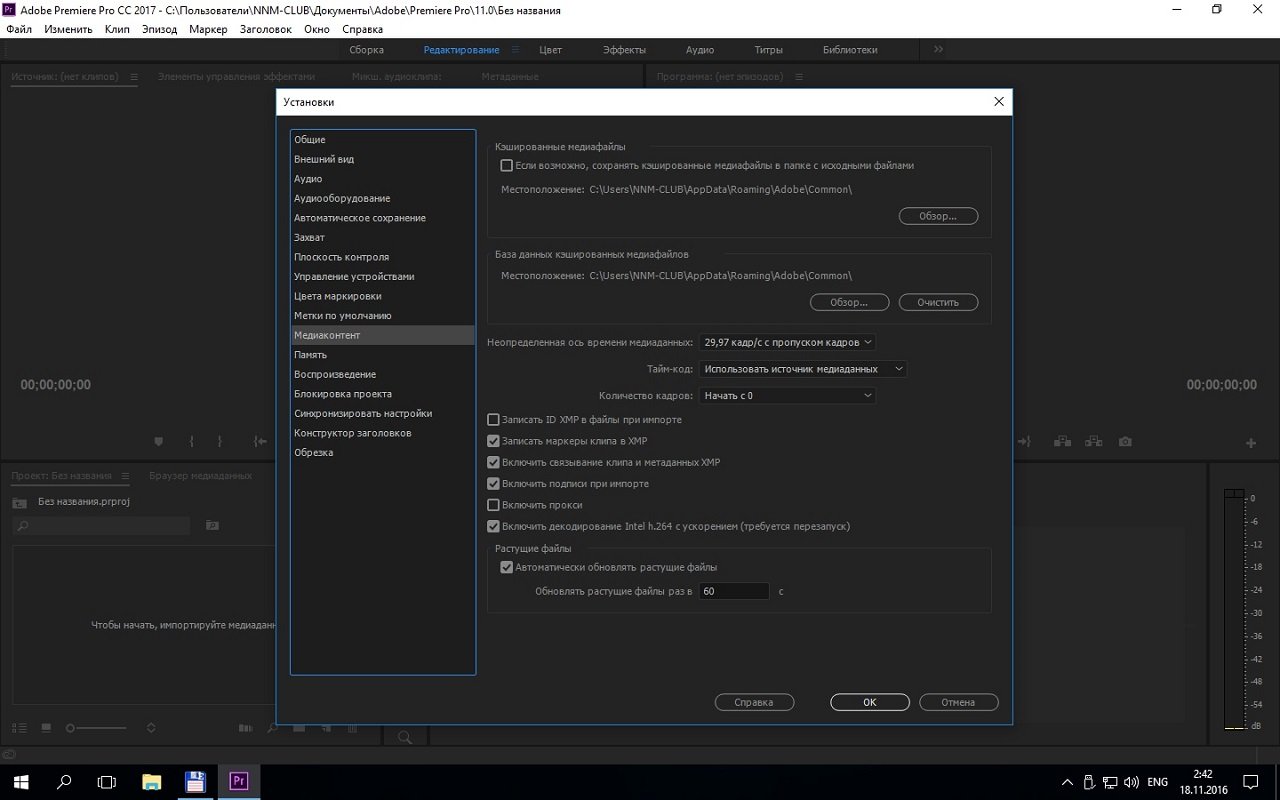Click the Extract button in Program monitor
The height and width of the screenshot is (800, 1280).
point(1093,442)
